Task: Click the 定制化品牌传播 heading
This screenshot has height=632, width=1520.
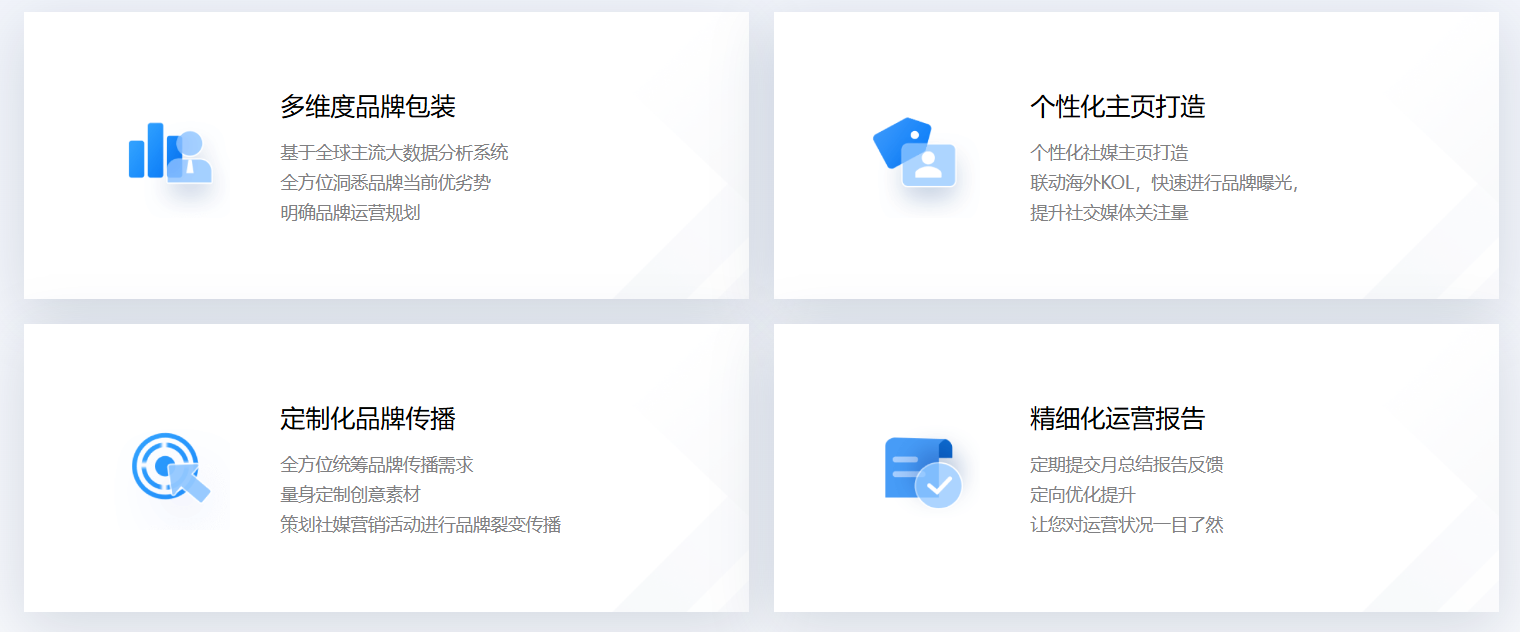Action: tap(368, 418)
